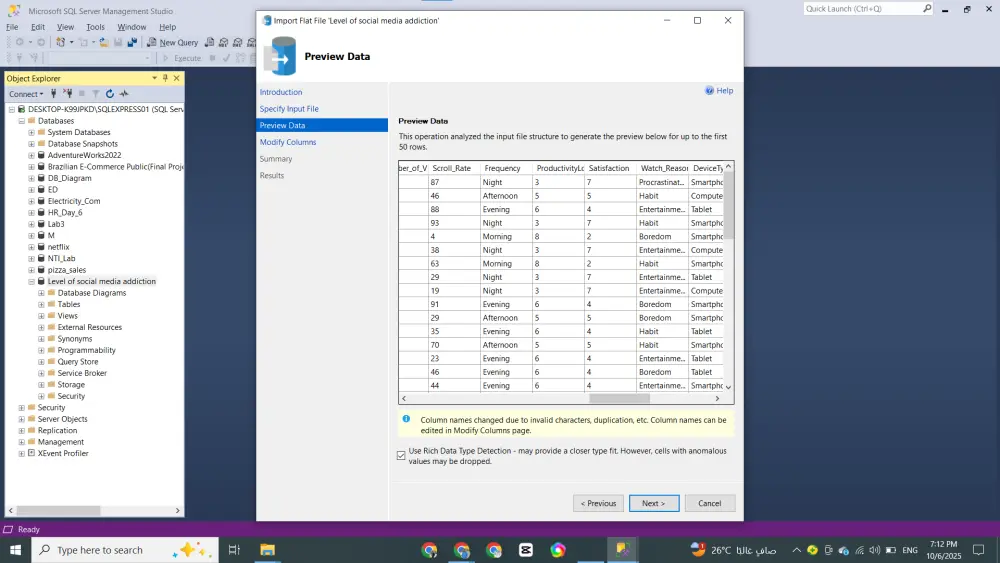Open the File menu
Screen dimensions: 1000x563
[x=12, y=27]
